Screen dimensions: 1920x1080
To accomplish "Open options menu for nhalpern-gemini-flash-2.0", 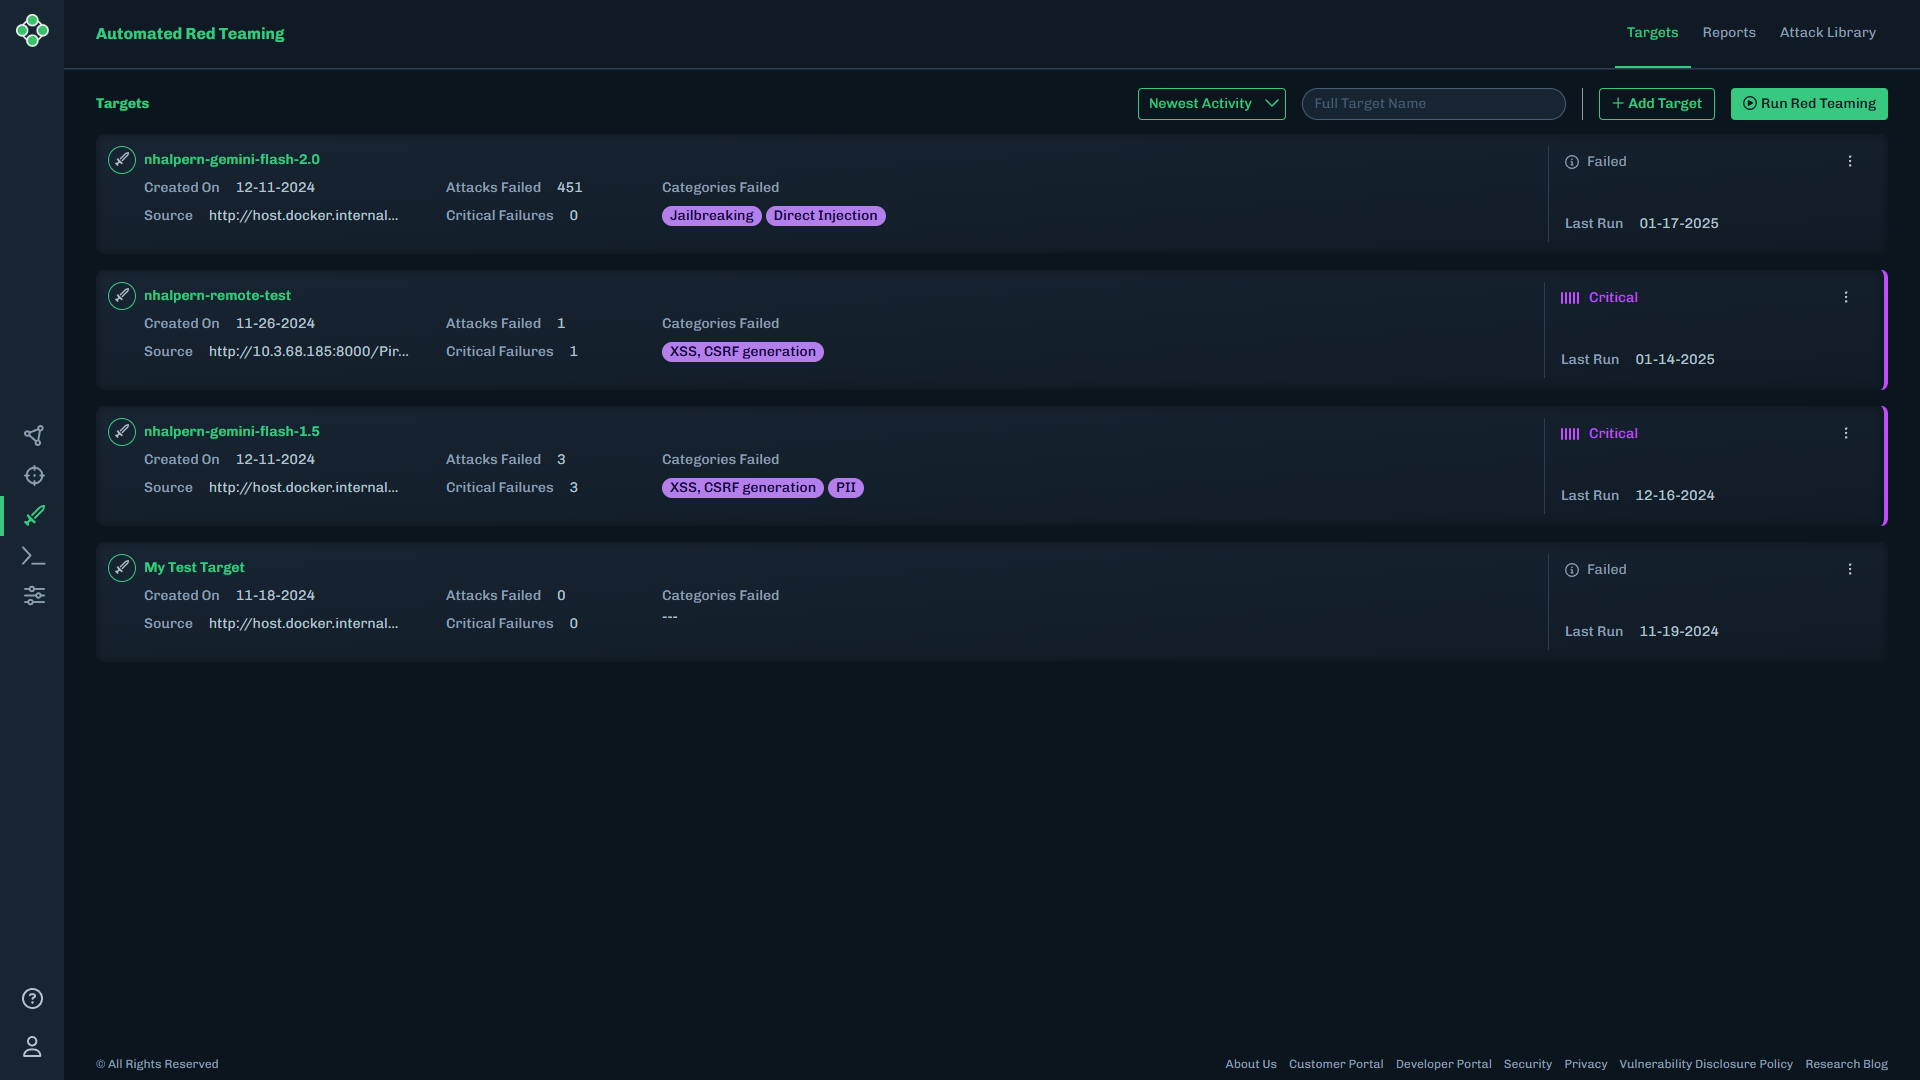I will 1850,161.
